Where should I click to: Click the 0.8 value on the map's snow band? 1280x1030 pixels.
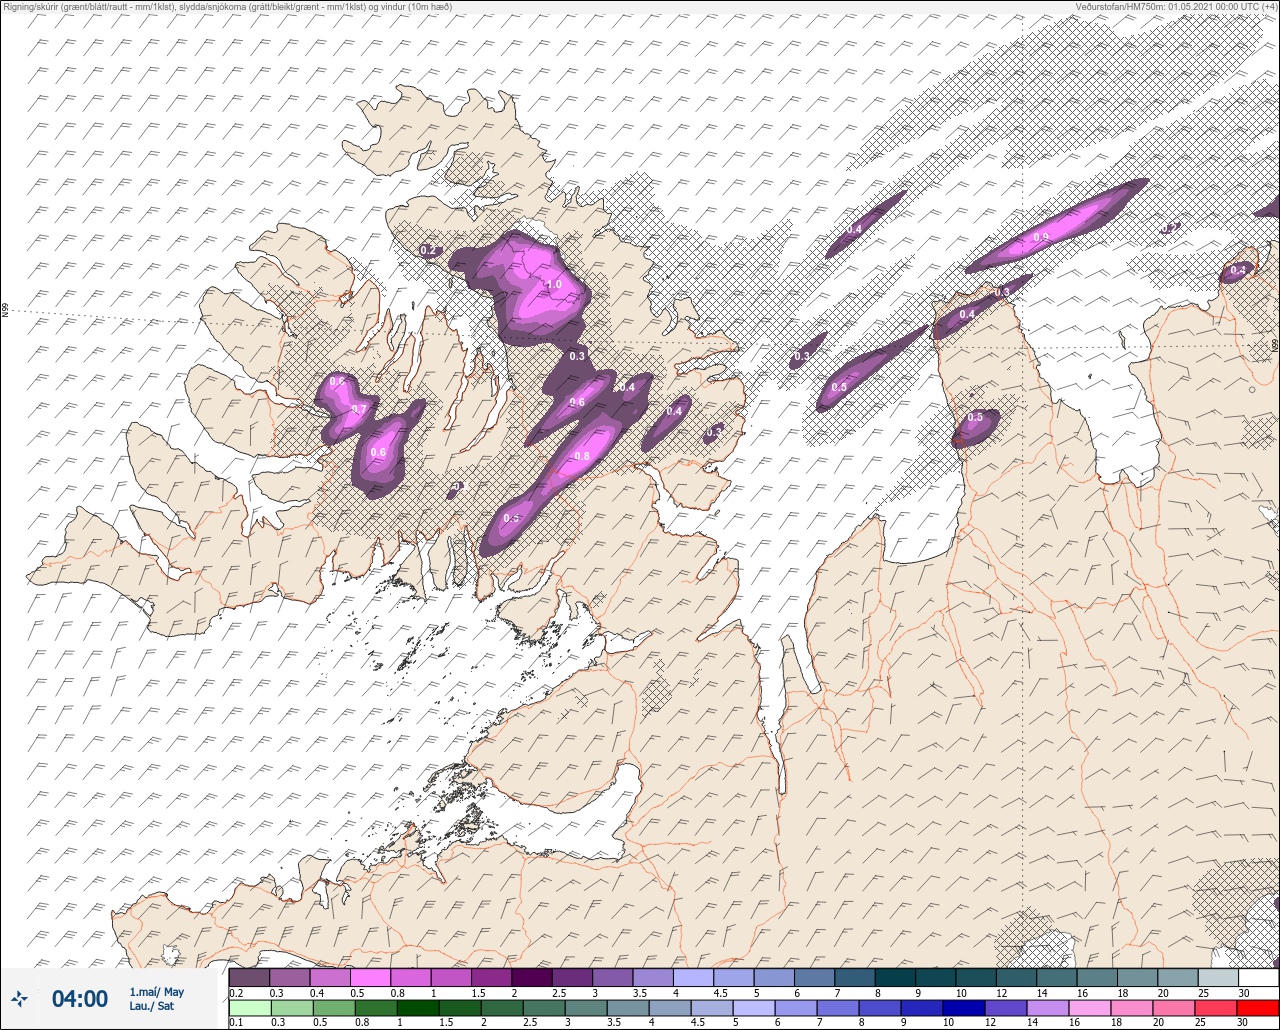point(582,457)
